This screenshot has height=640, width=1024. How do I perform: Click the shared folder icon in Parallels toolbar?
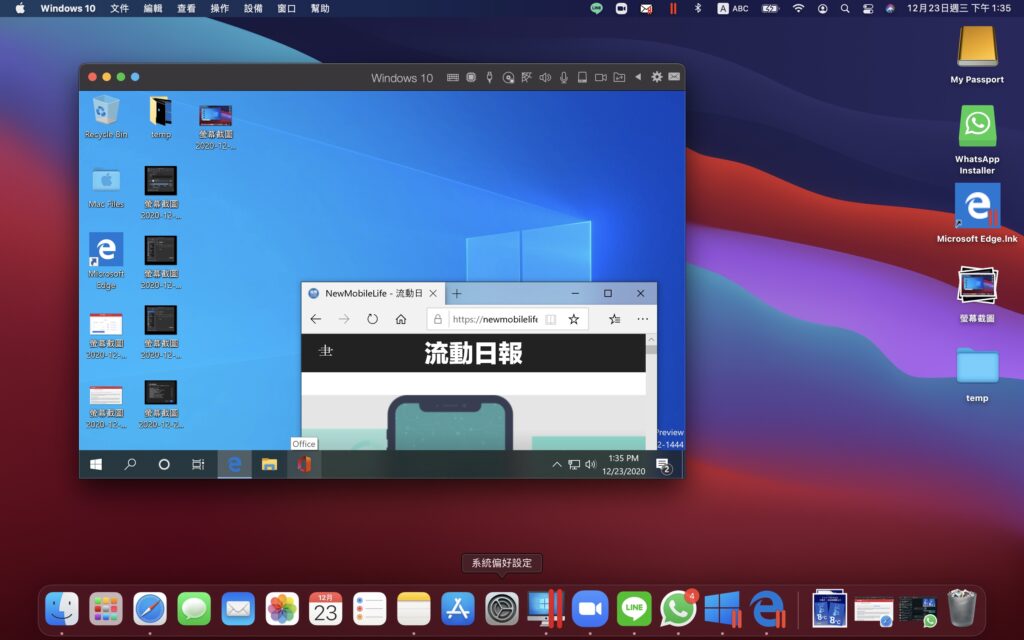click(619, 77)
